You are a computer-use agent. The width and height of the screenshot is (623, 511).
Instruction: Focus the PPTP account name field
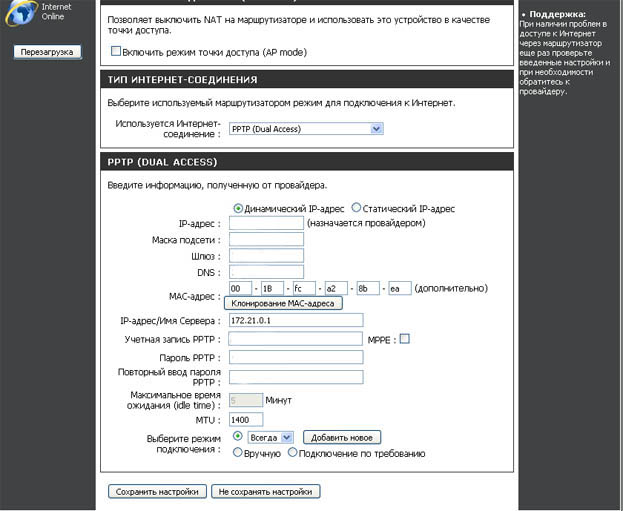[x=295, y=339]
